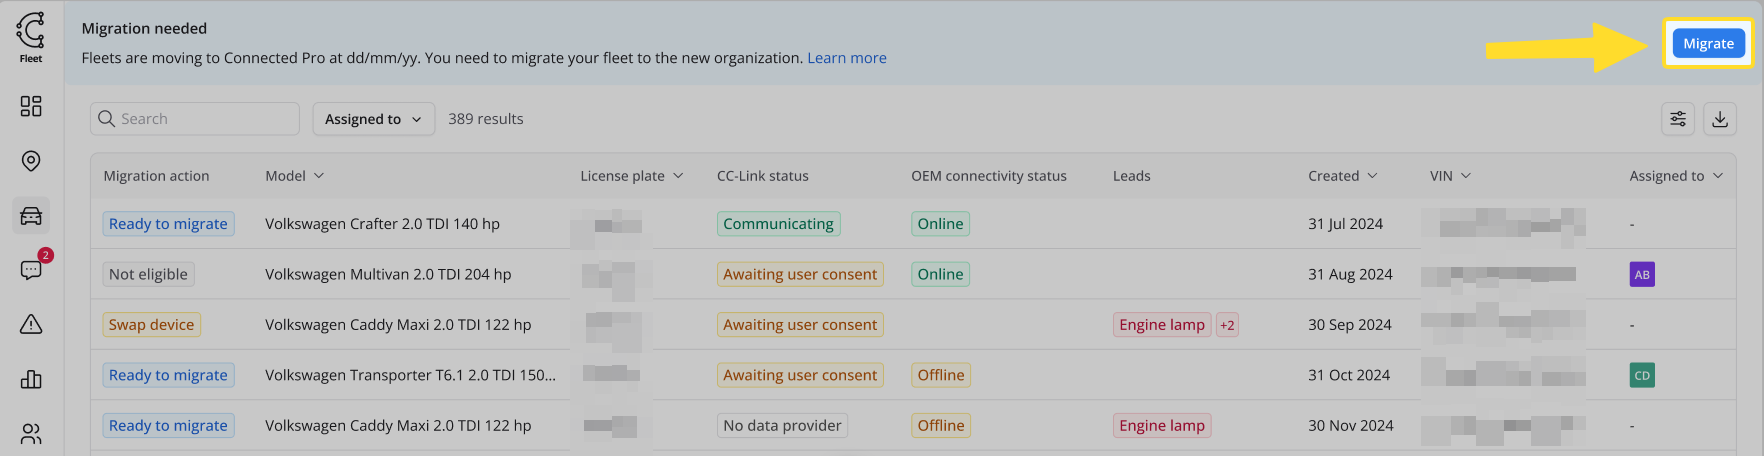Click the download export icon
The width and height of the screenshot is (1764, 456).
(1720, 119)
